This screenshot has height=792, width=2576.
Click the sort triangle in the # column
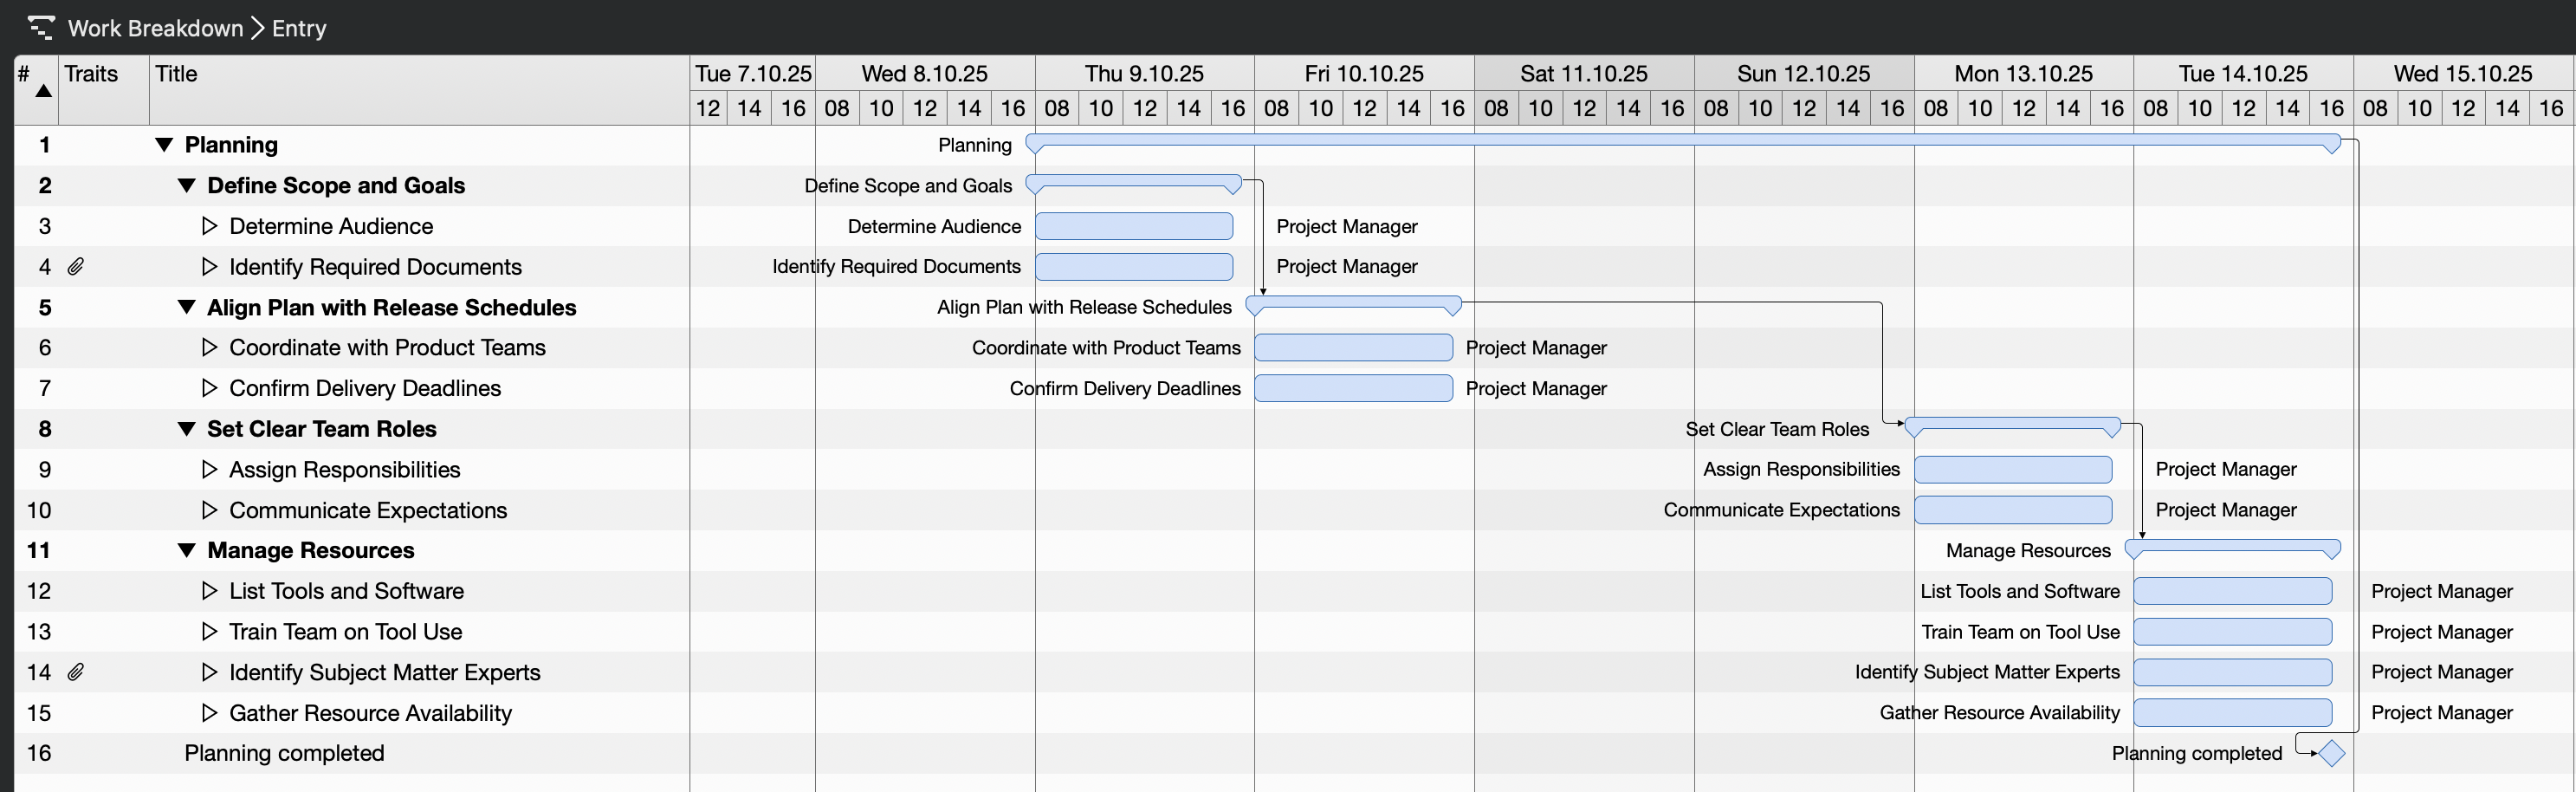point(43,90)
